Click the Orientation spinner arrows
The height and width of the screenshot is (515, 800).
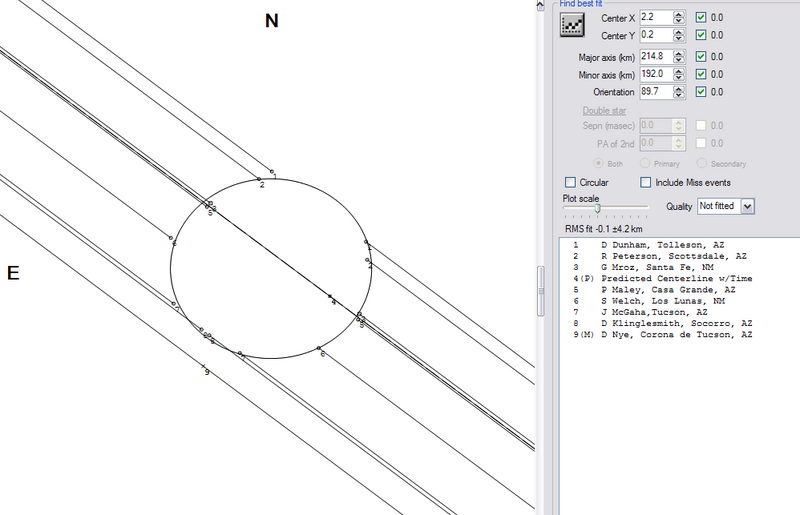[x=679, y=92]
